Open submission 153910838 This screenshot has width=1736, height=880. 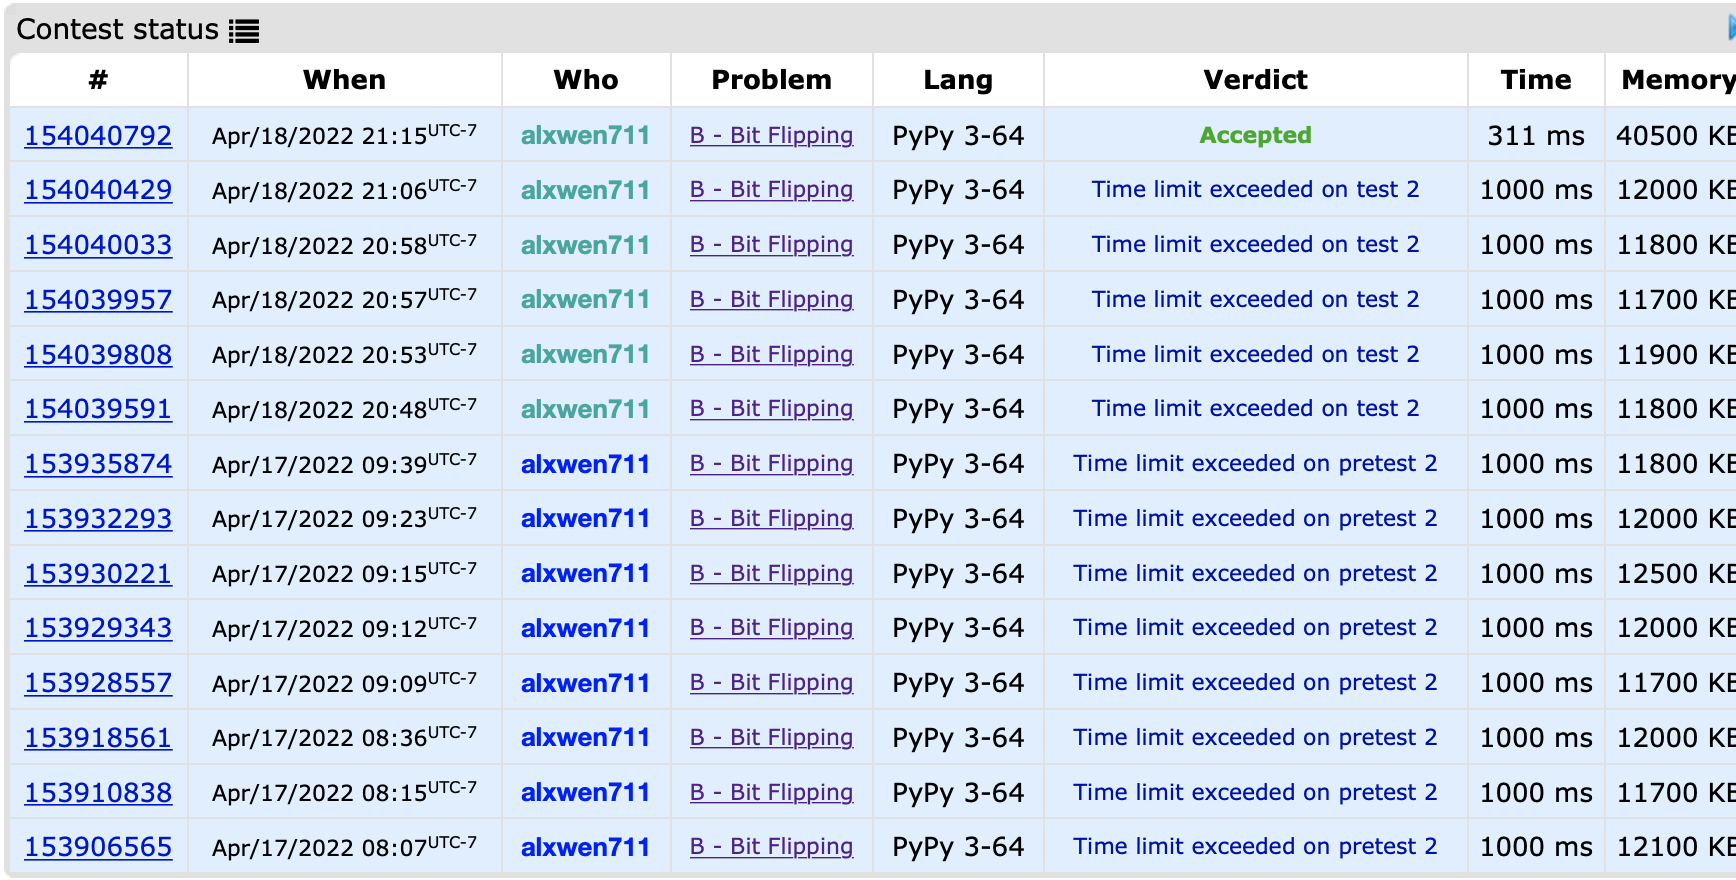[98, 793]
